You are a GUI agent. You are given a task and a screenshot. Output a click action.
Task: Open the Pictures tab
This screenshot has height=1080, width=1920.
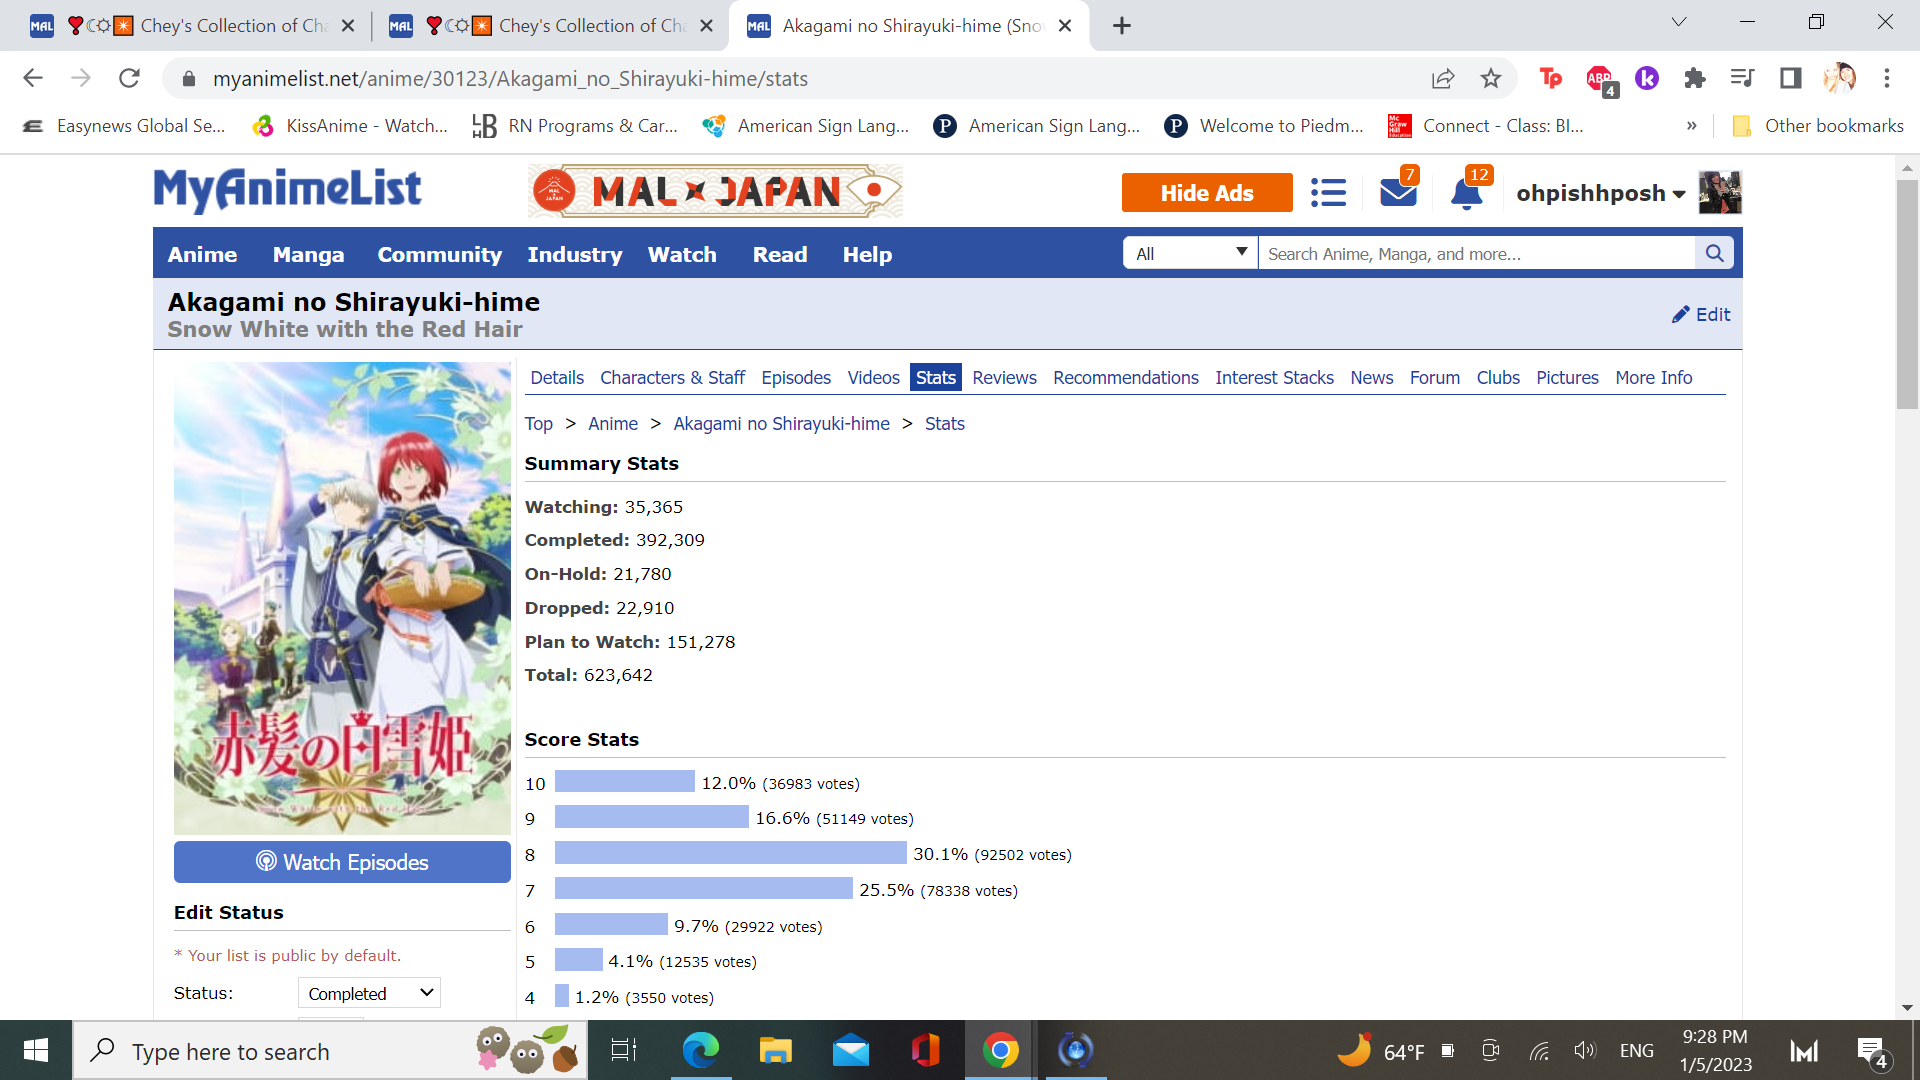pyautogui.click(x=1567, y=377)
